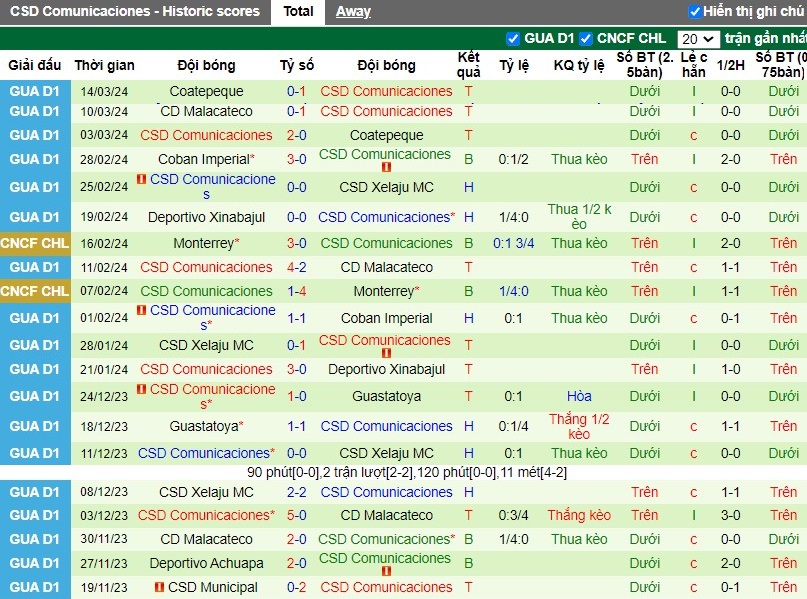Click the red card icon on 27/11/23 row
Screen dimensions: 807x599
[x=386, y=571]
